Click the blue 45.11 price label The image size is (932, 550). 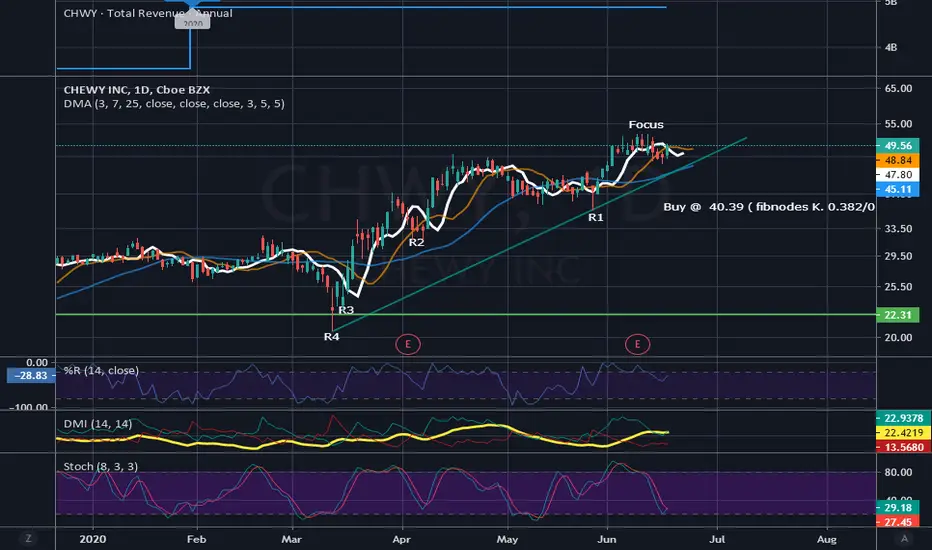tap(898, 190)
